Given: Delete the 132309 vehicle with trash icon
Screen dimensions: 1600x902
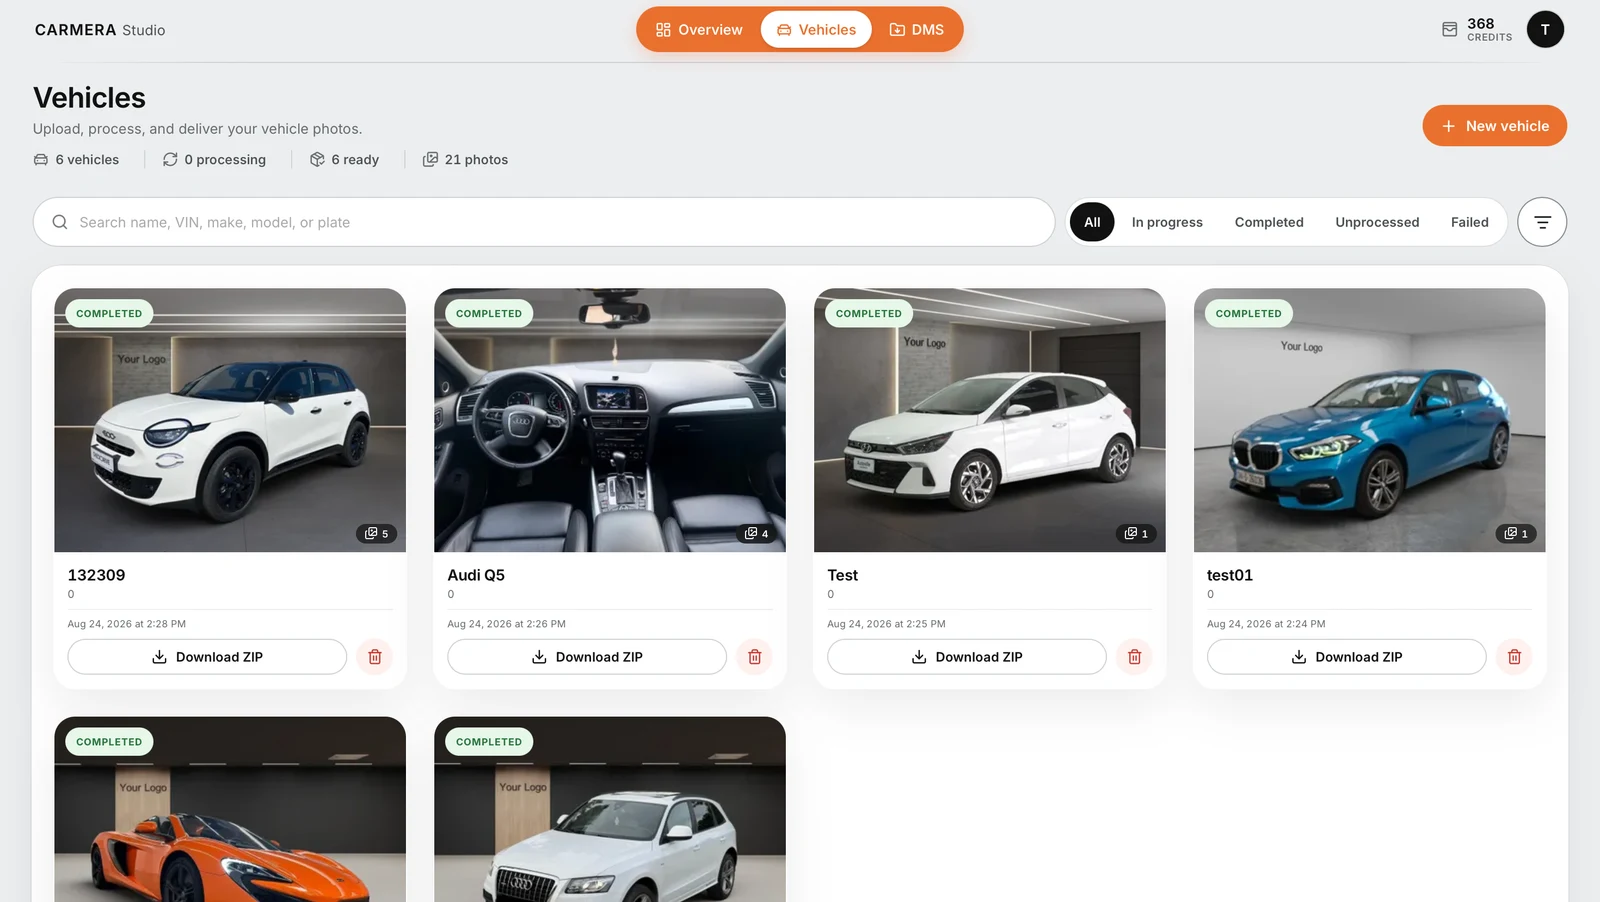Looking at the screenshot, I should click(375, 657).
